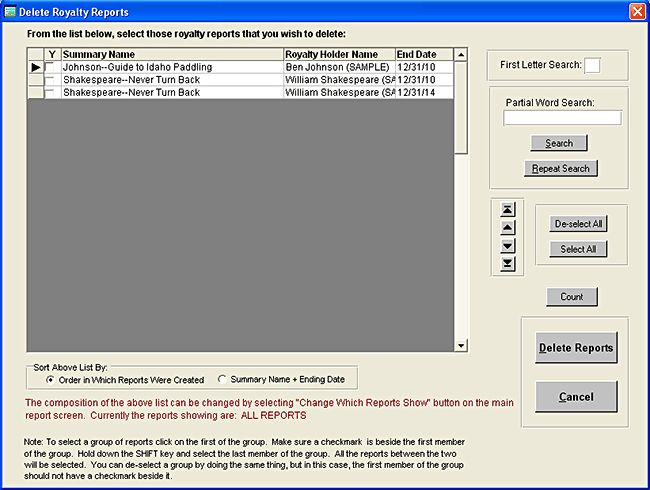The width and height of the screenshot is (650, 490).
Task: Focus the Partial Word Search field
Action: coord(562,118)
